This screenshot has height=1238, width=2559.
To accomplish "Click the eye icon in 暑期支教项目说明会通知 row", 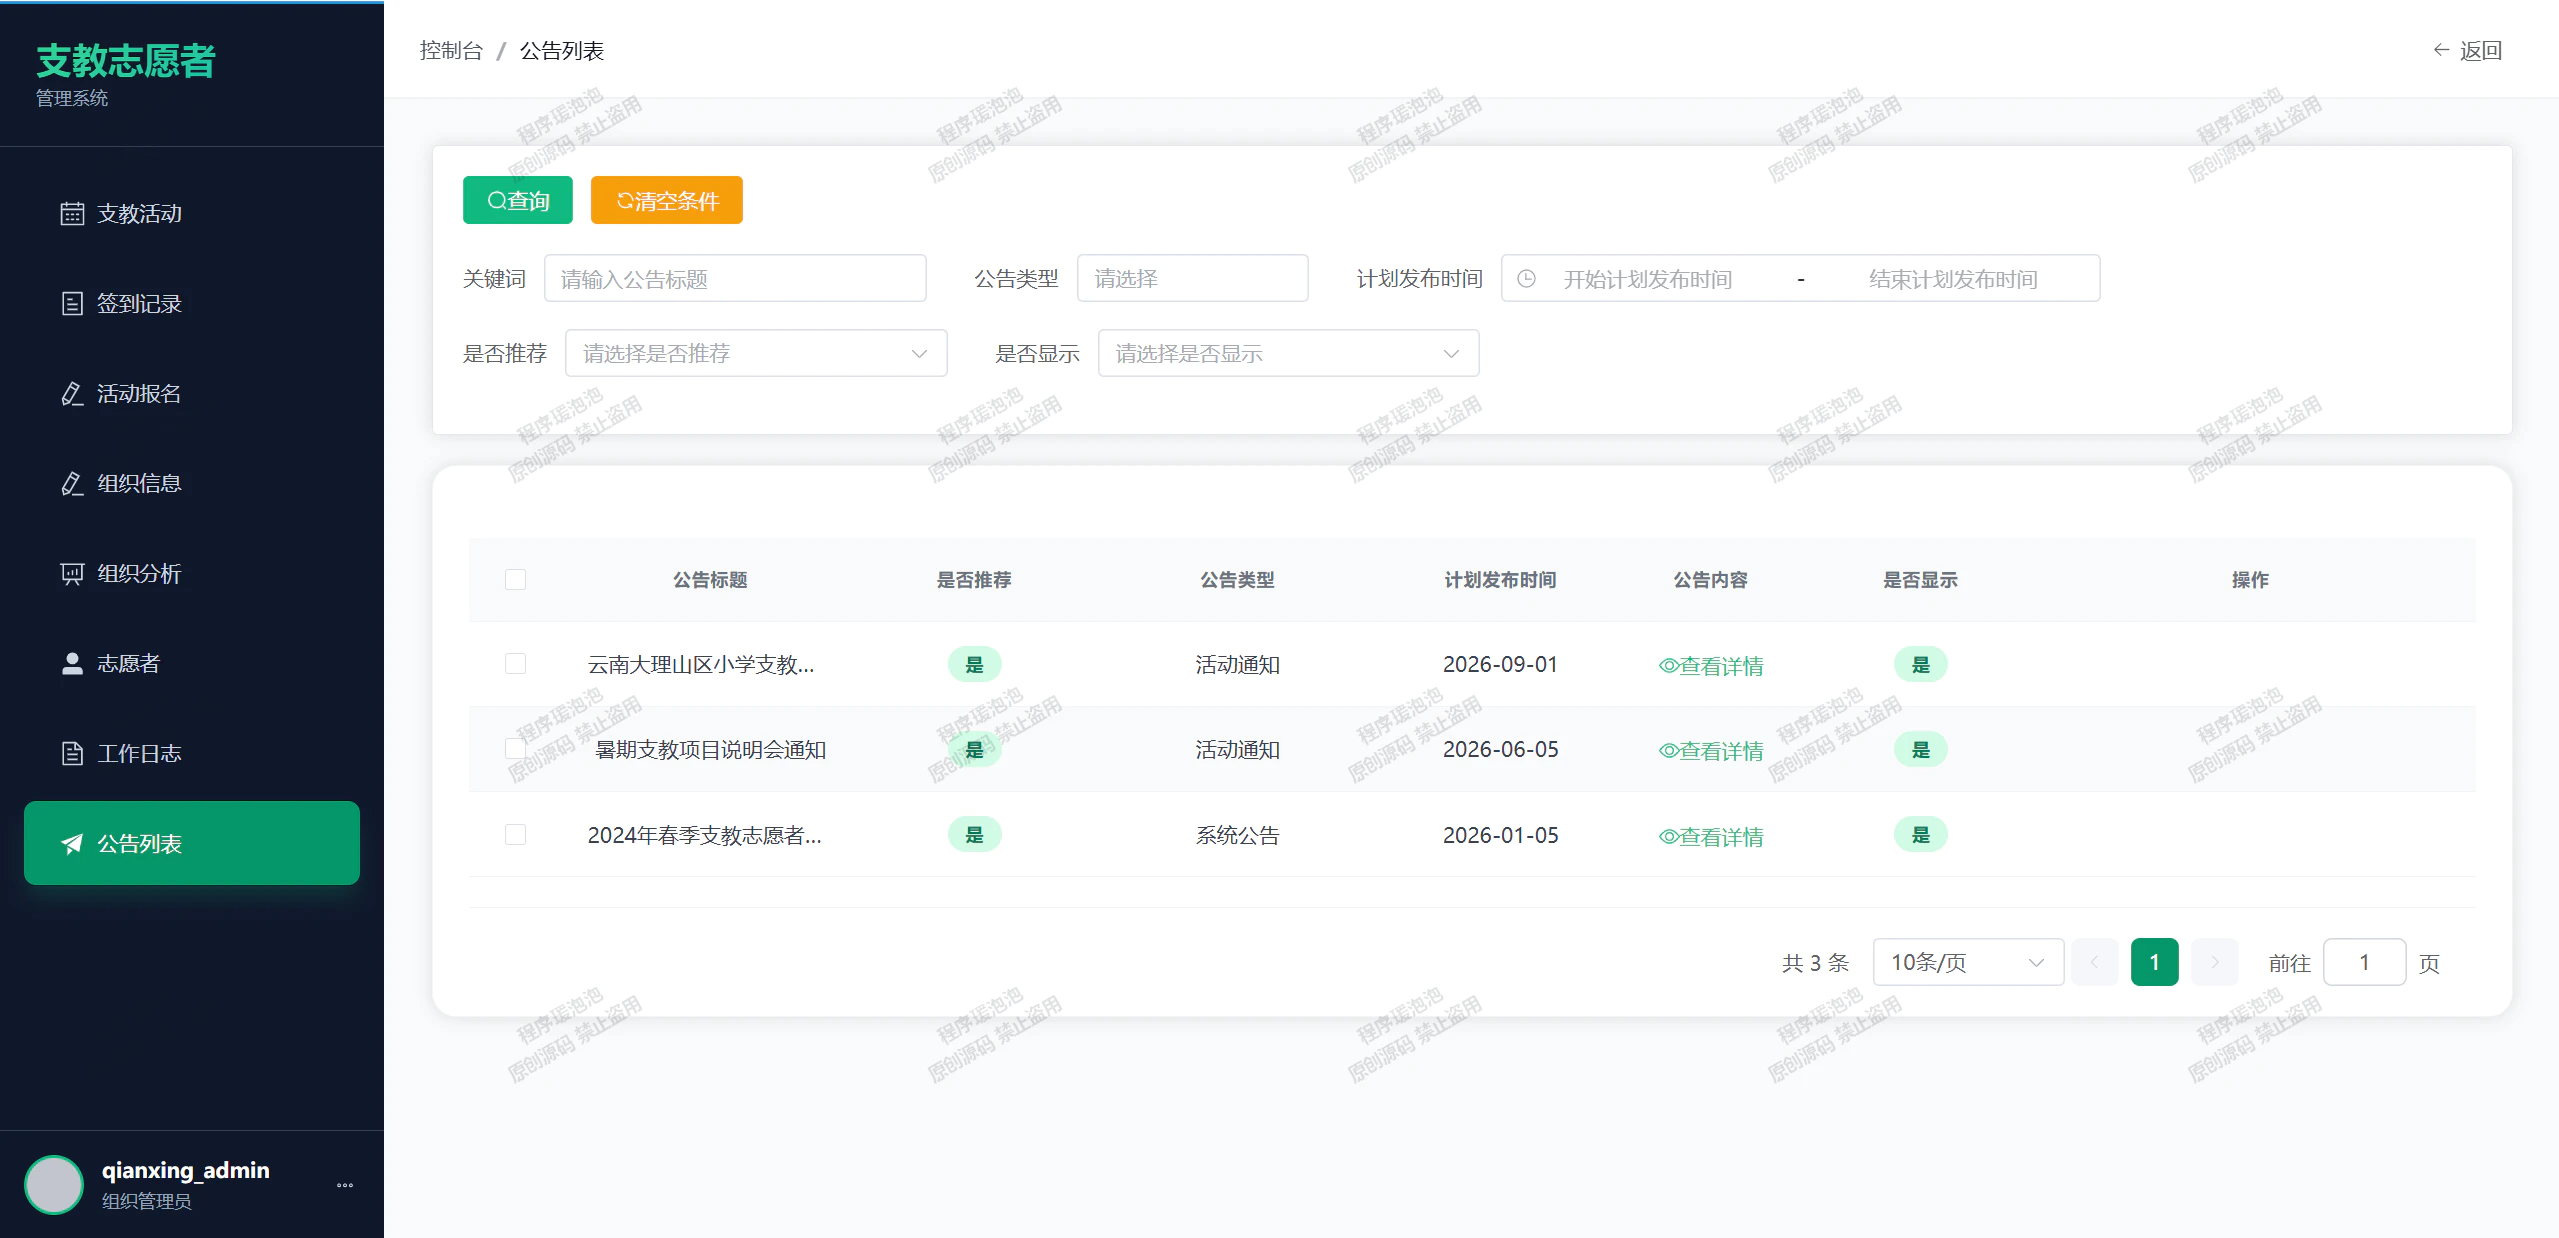I will pos(1668,751).
